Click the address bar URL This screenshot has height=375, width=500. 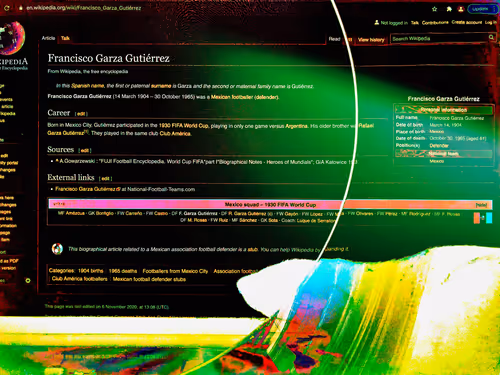tap(84, 7)
